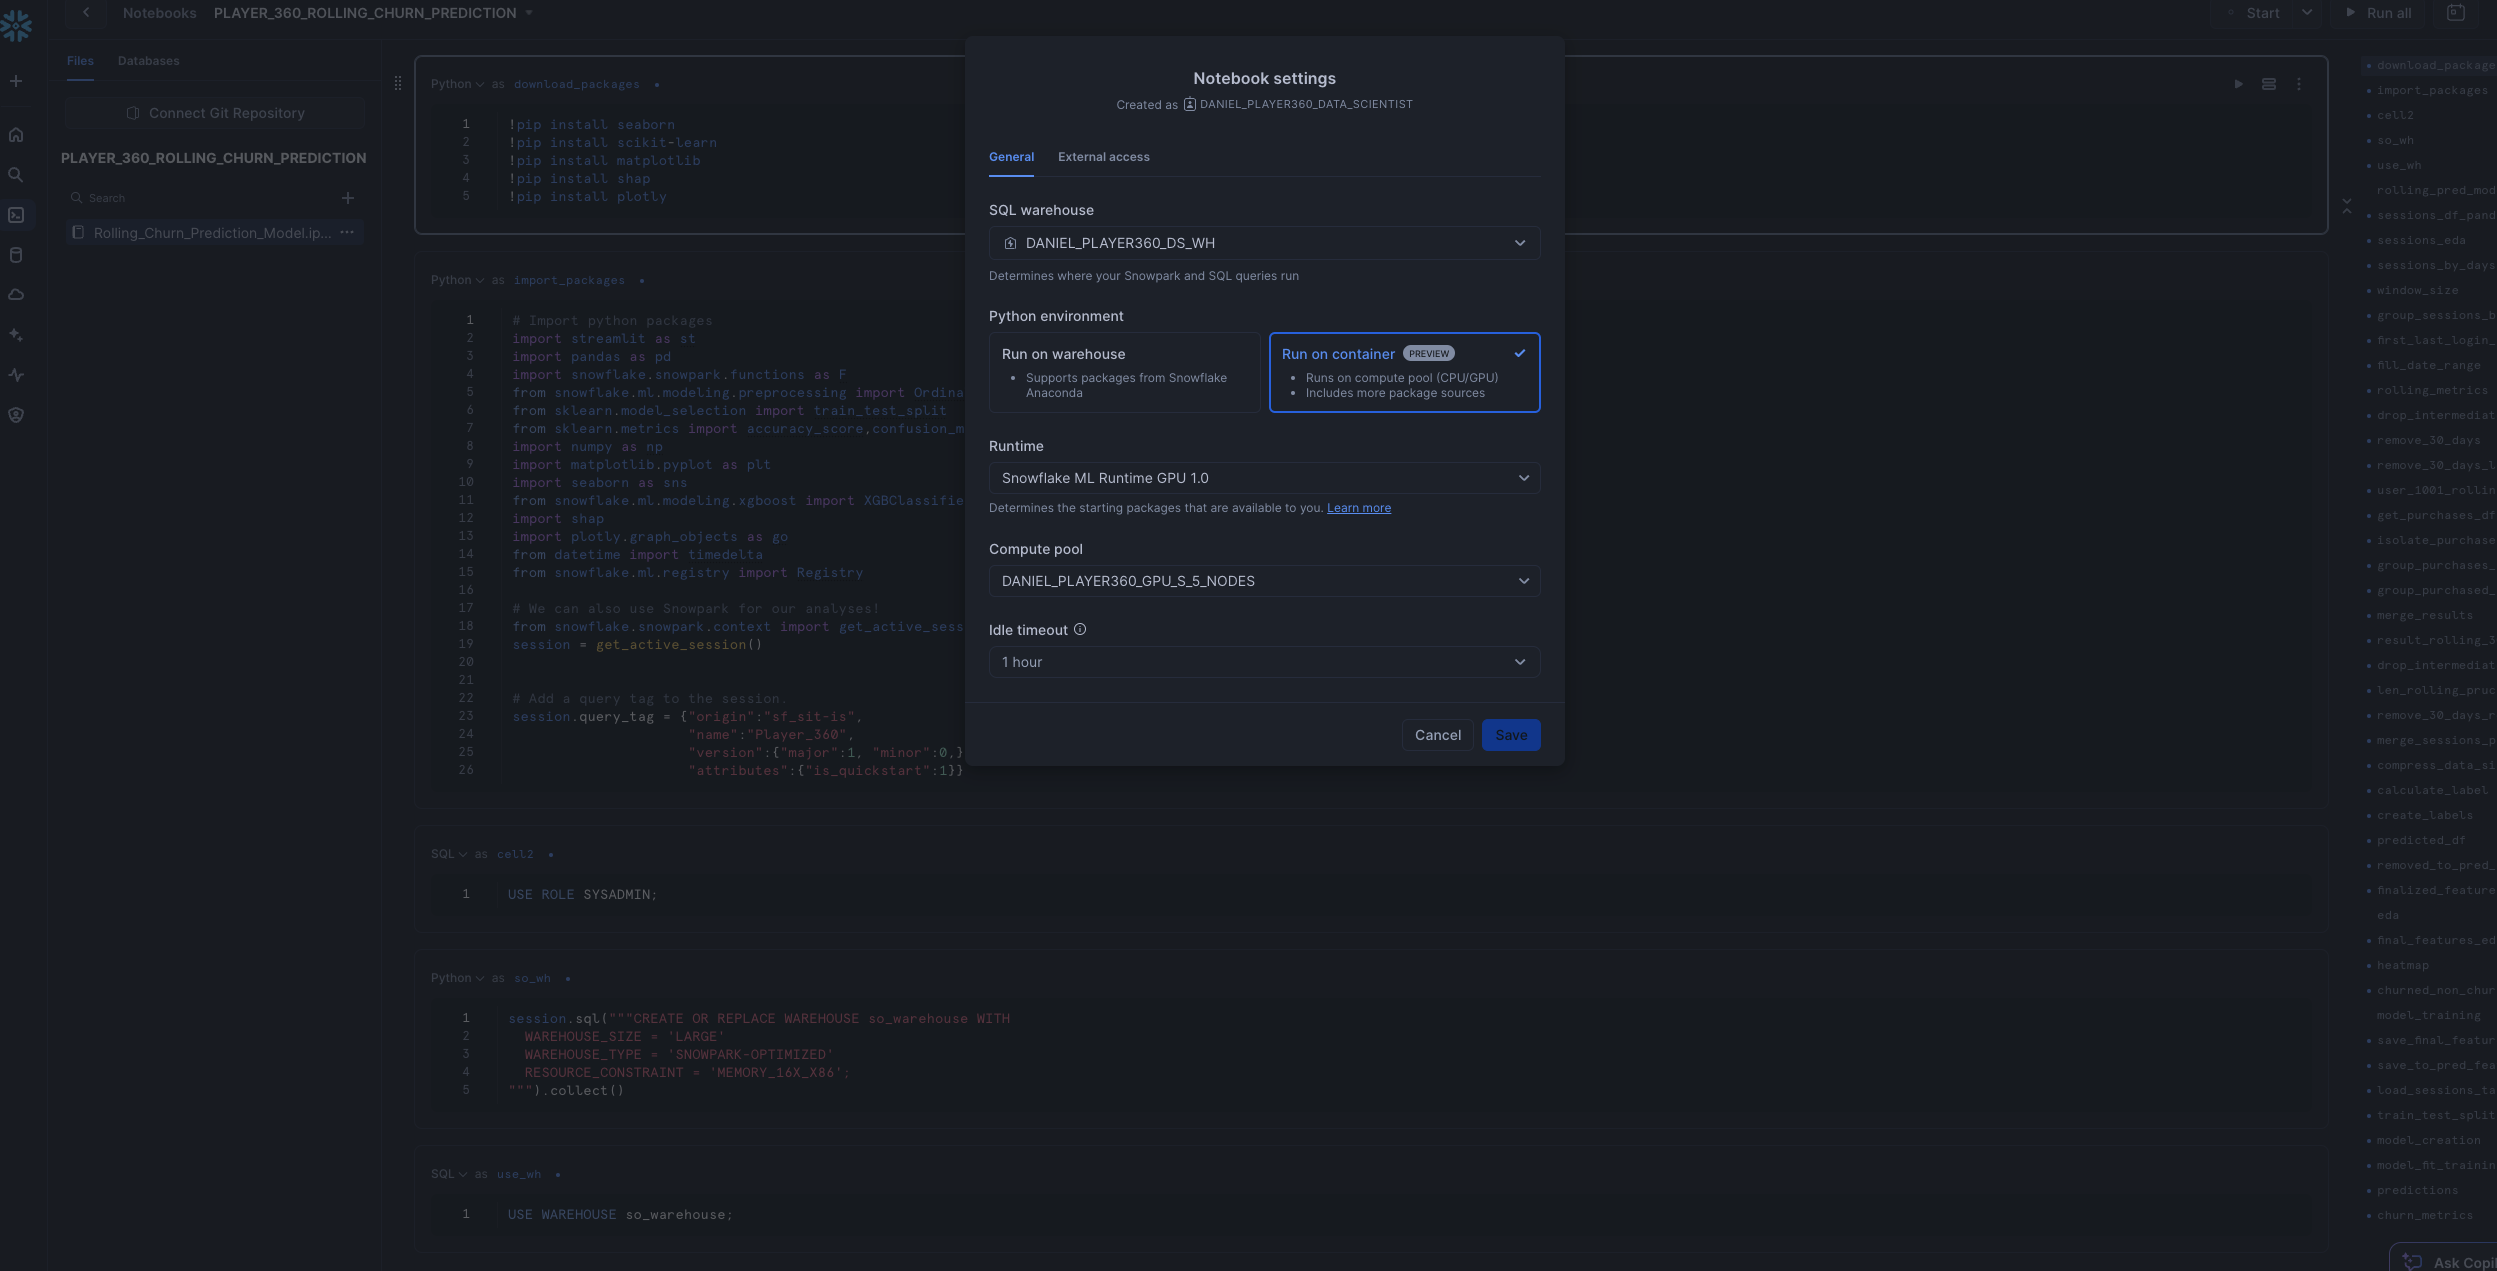Click the plus create icon in left sidebar
Screen dimensions: 2497x1271
(16, 81)
